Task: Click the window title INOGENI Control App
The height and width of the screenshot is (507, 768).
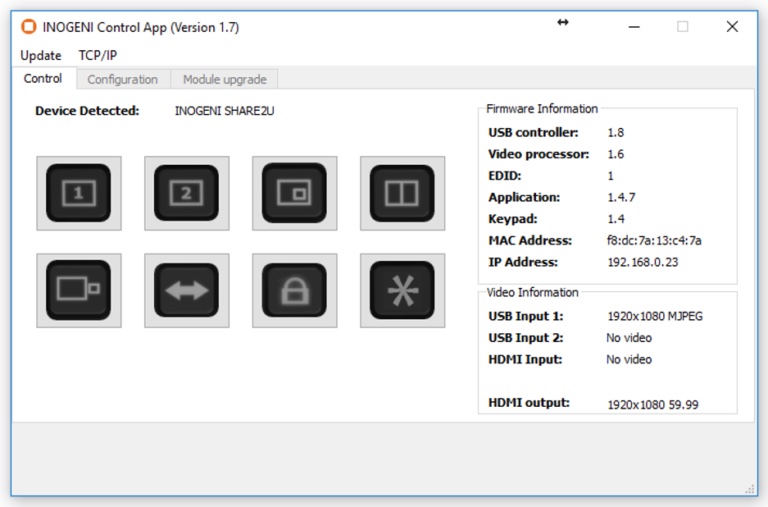Action: [x=141, y=27]
